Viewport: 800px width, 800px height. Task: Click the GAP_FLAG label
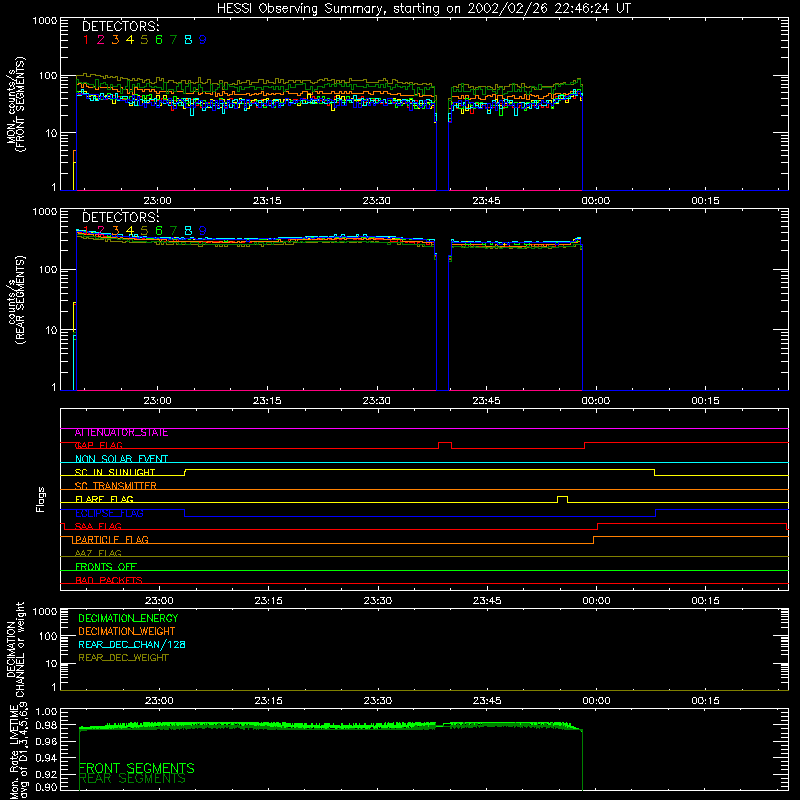(98, 446)
